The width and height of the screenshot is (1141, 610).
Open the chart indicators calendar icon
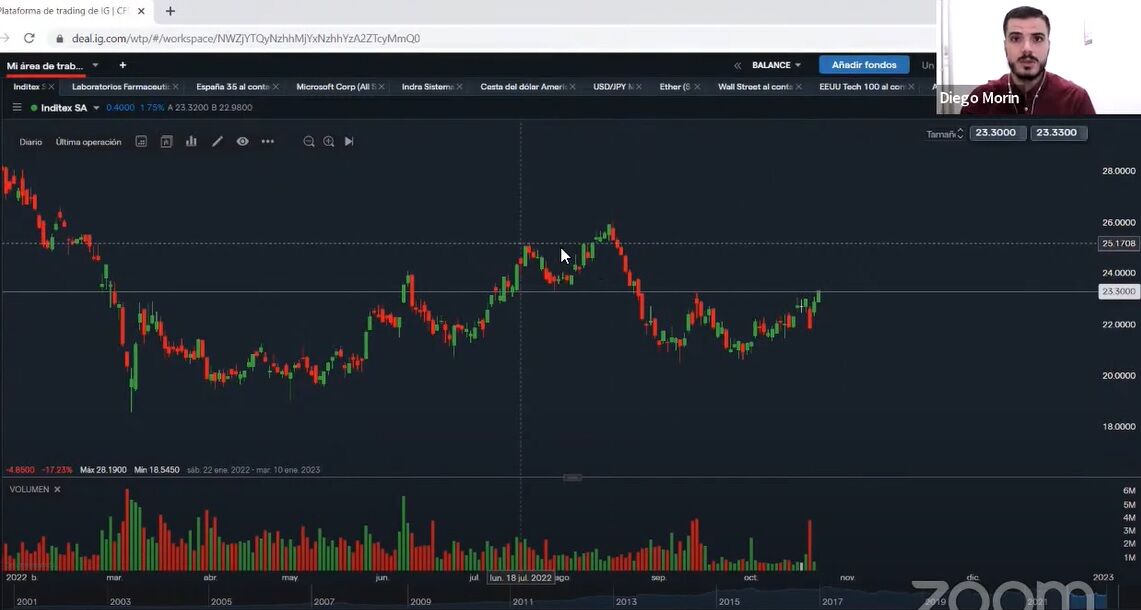tap(141, 141)
